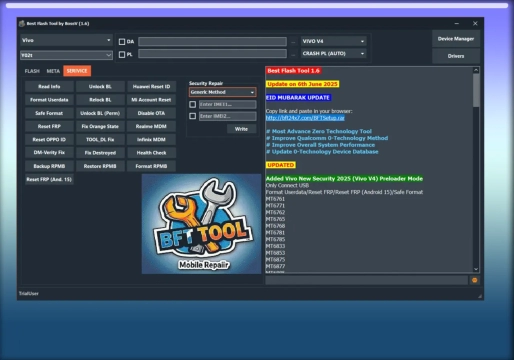Screen dimensions: 514x360
Task: Open the Vivo brand dropdown
Action: 66,40
